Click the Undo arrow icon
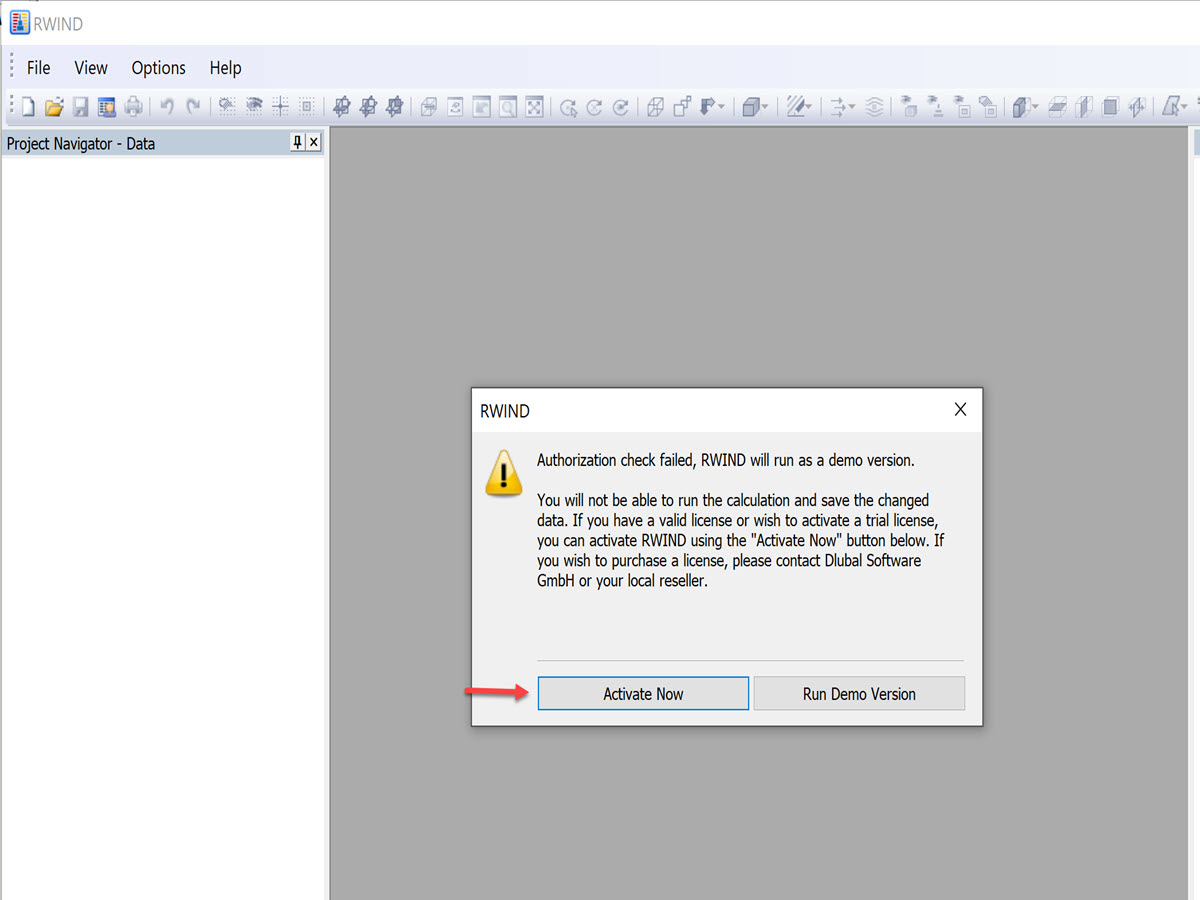The image size is (1200, 900). click(x=167, y=107)
